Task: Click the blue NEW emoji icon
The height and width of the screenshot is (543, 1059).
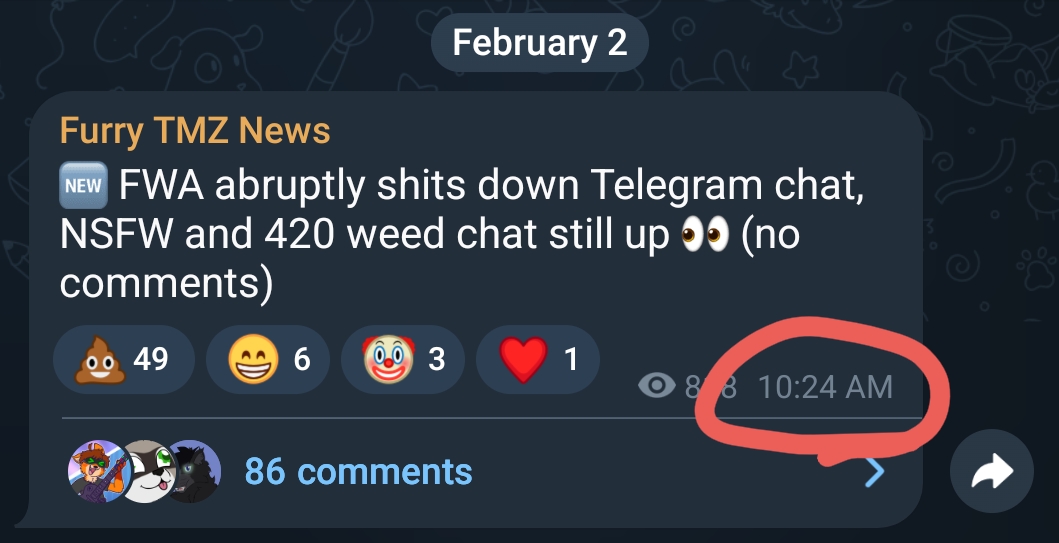Action: (83, 185)
